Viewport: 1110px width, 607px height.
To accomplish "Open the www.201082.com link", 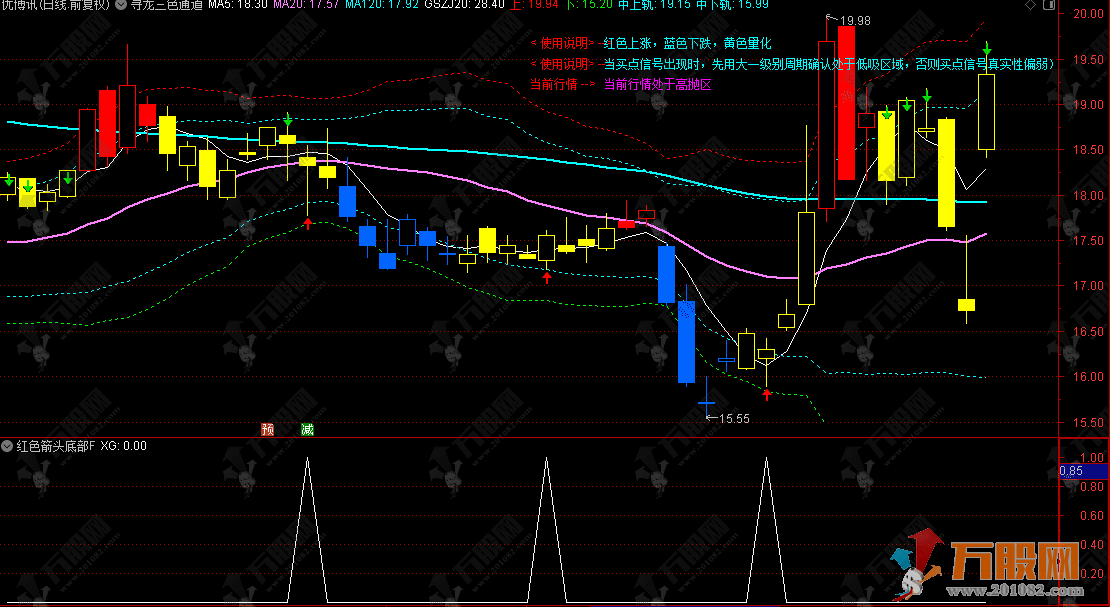I will tap(1019, 590).
